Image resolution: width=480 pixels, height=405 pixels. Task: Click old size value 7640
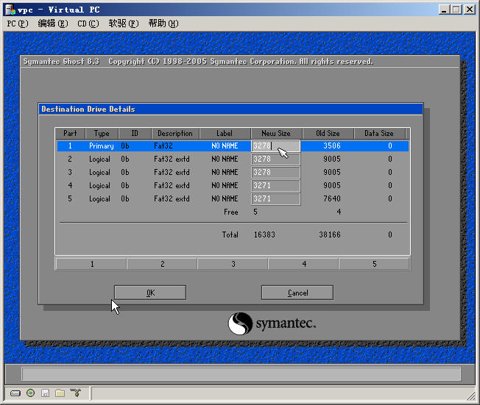(x=332, y=199)
